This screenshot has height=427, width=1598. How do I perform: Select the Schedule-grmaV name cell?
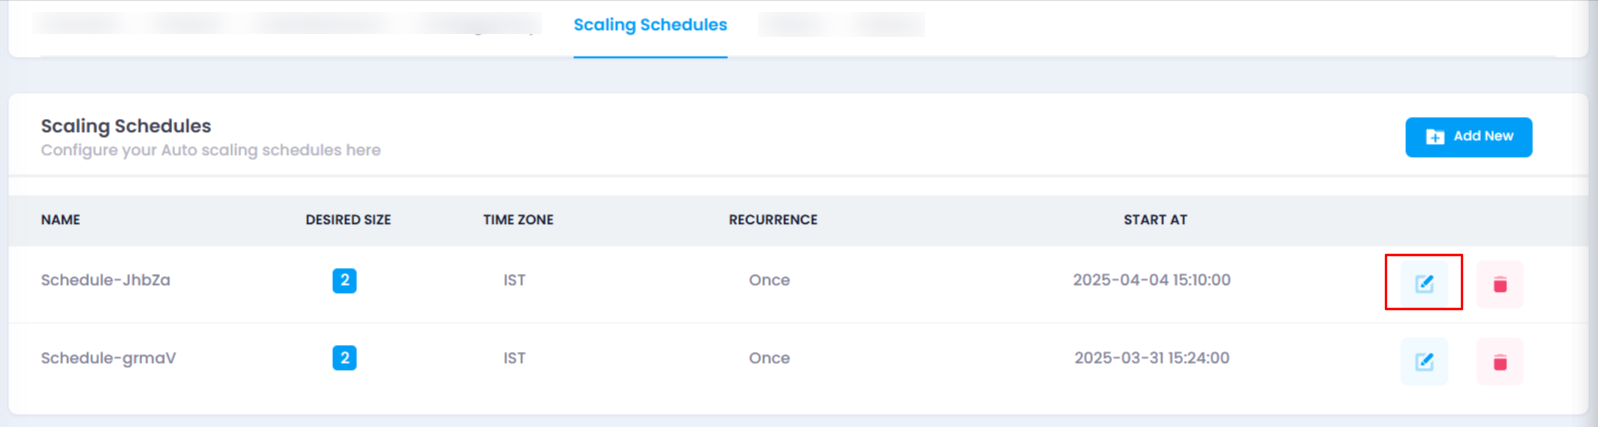pos(108,358)
